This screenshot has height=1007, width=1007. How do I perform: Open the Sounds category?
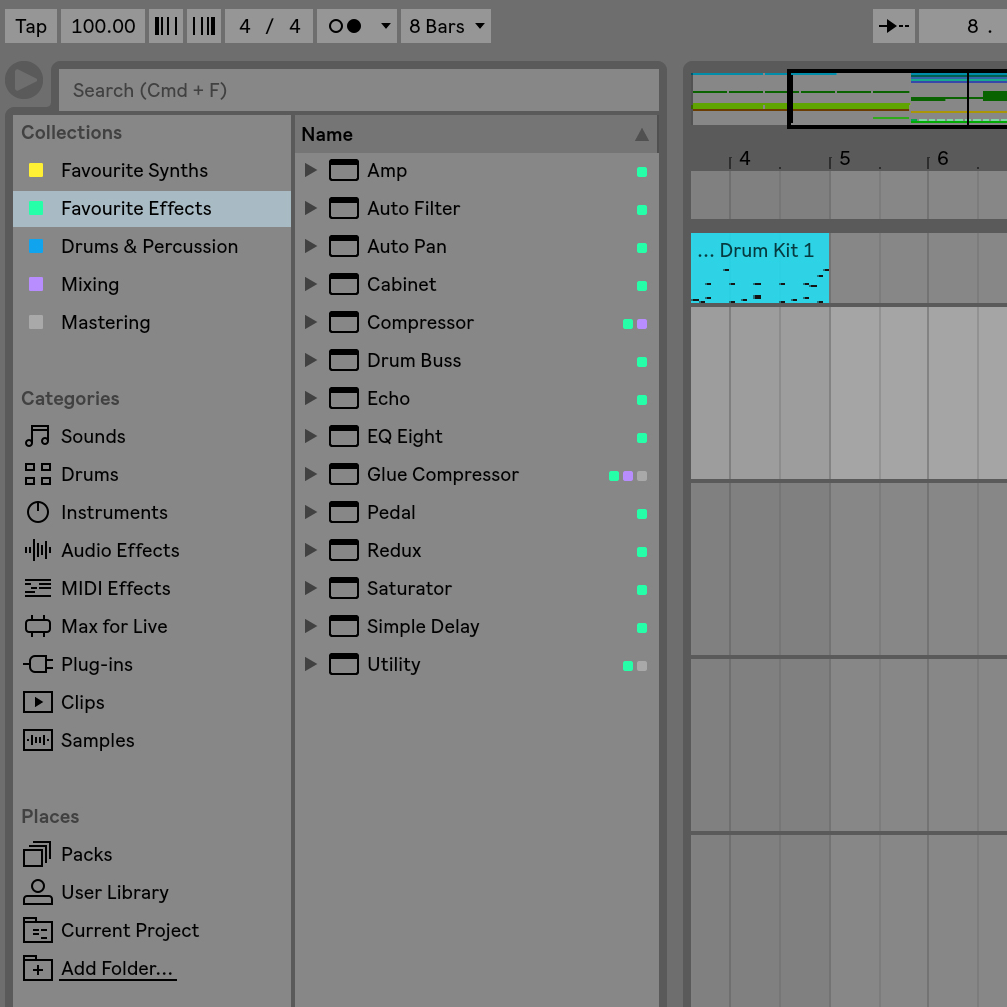coord(152,437)
